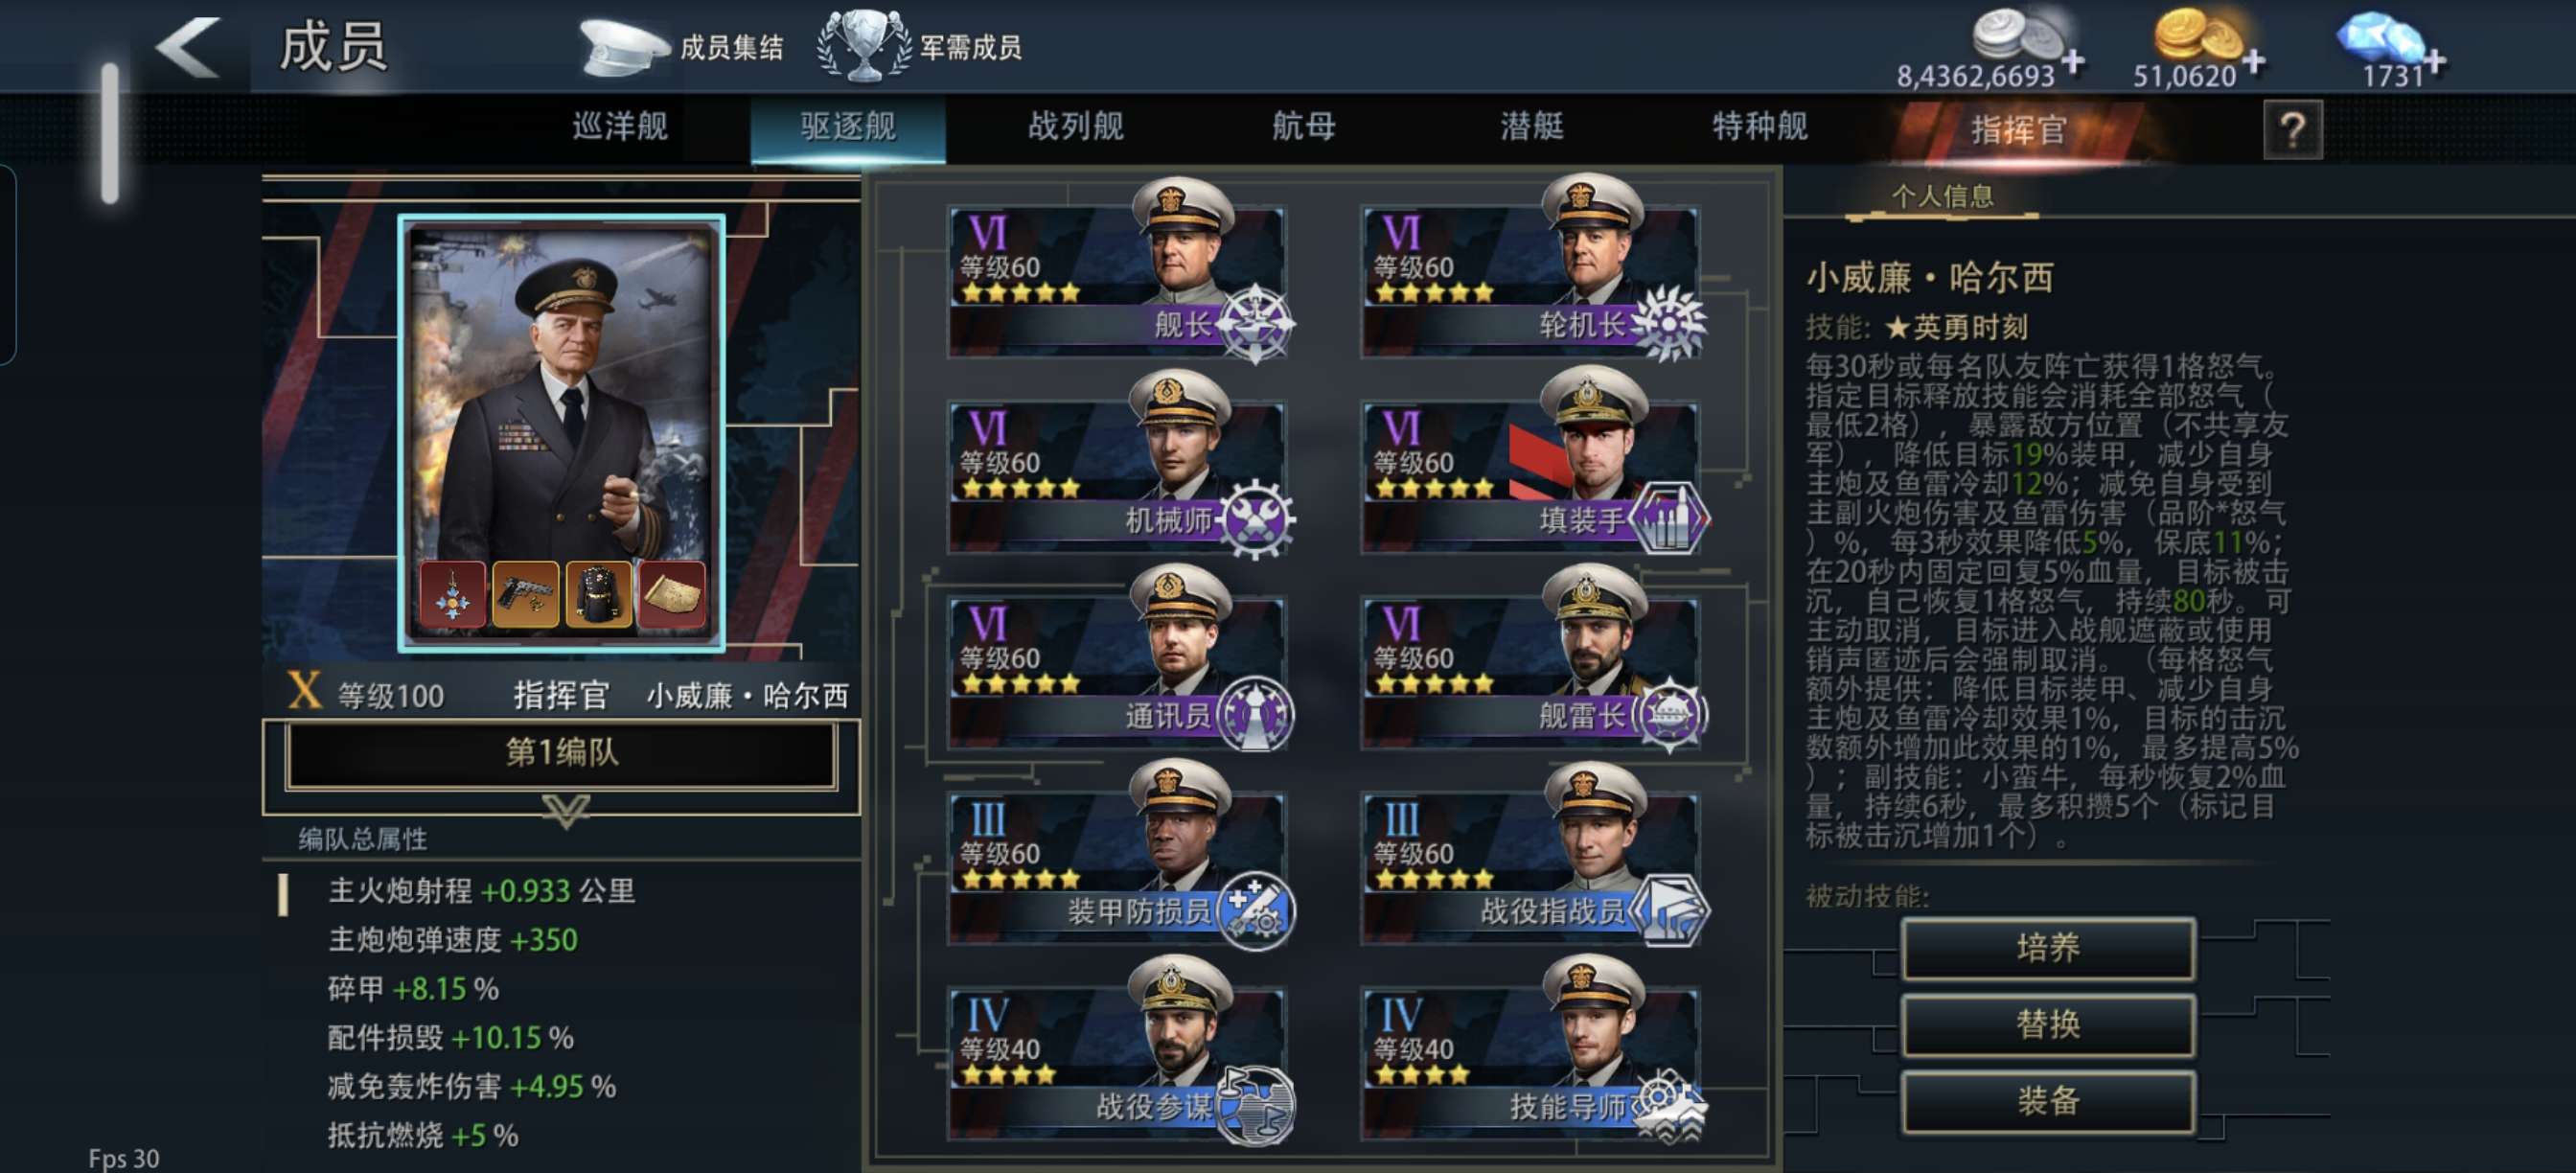Open the 指挥官 tab
The width and height of the screenshot is (2576, 1173).
2018,130
